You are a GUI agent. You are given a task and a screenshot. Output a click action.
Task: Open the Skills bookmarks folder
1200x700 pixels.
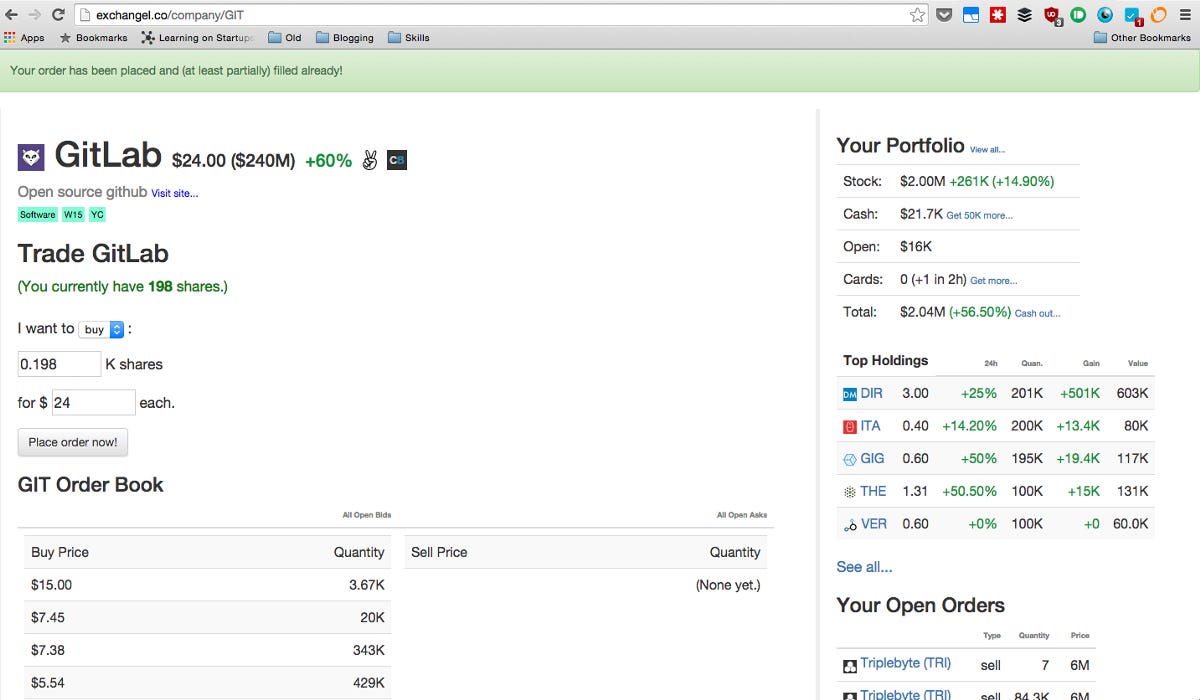tap(409, 38)
